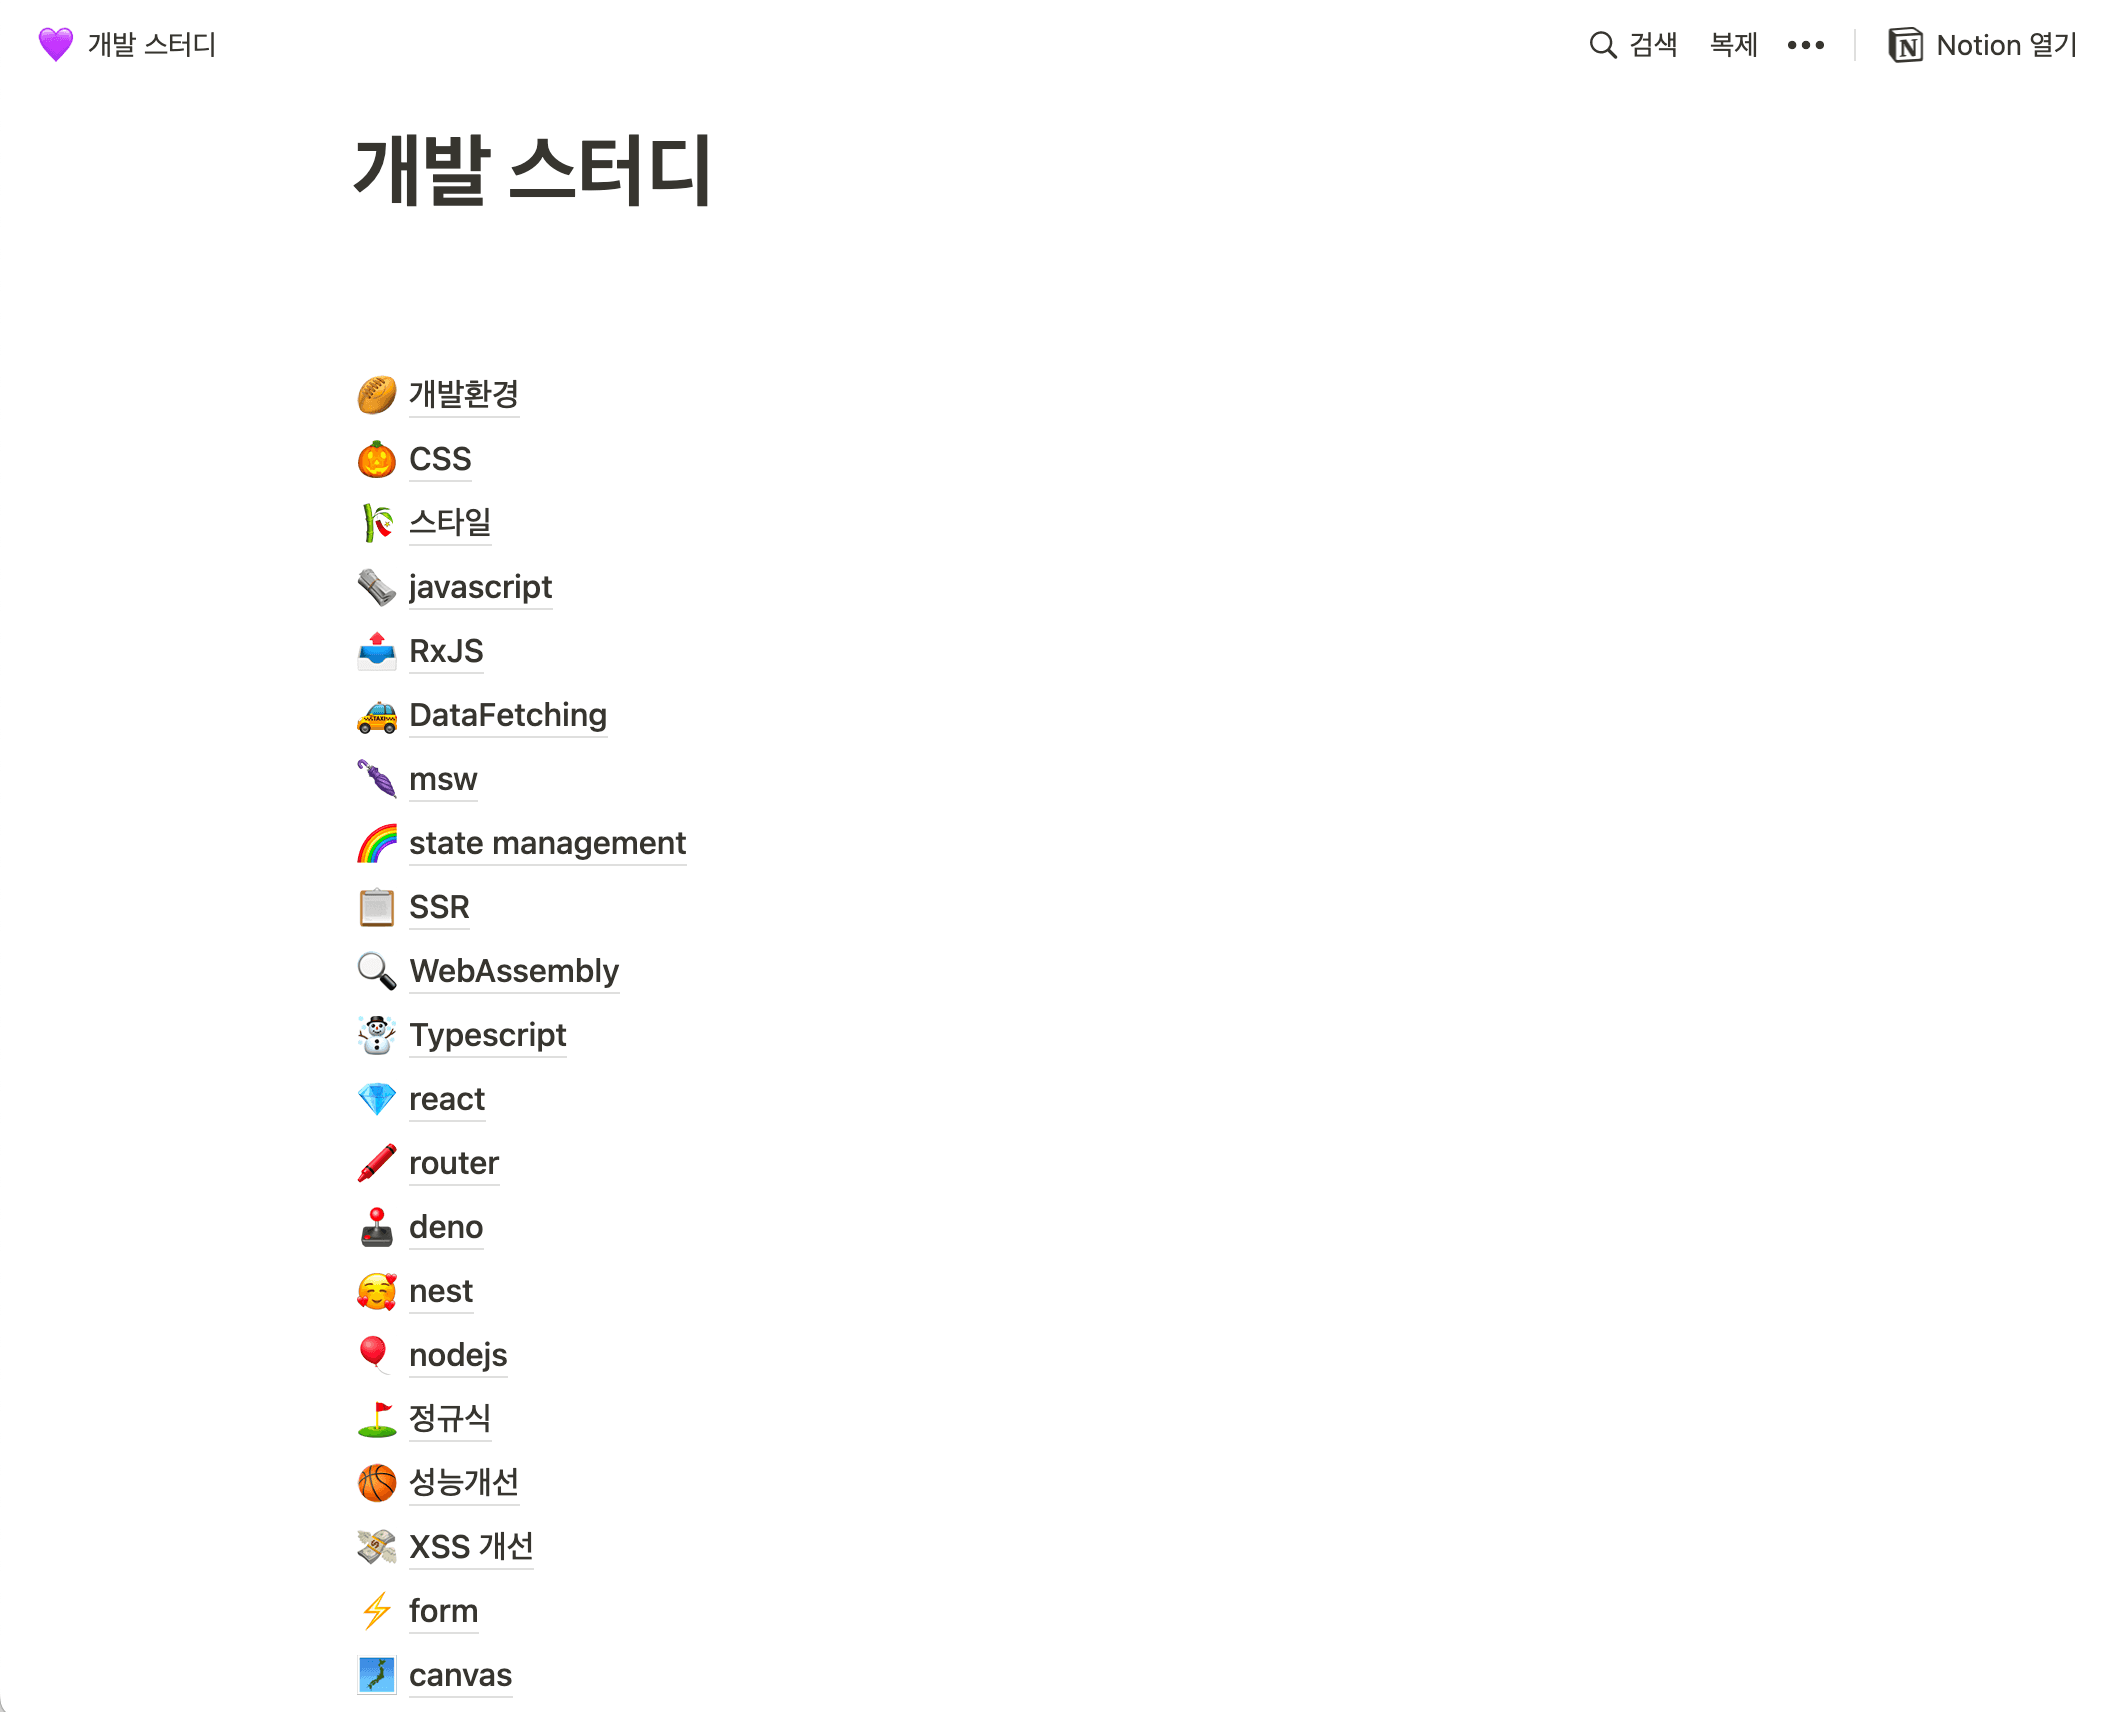Open the three-dot more options menu
Image resolution: width=2108 pixels, height=1712 pixels.
[x=1806, y=45]
